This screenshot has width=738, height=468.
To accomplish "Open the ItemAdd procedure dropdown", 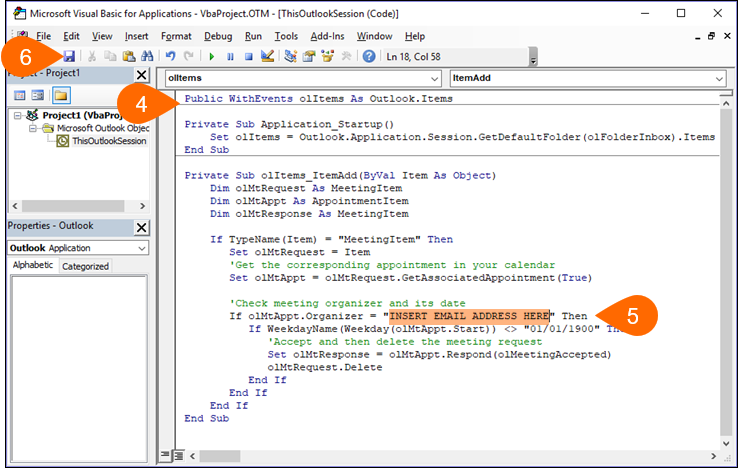I will (x=719, y=79).
